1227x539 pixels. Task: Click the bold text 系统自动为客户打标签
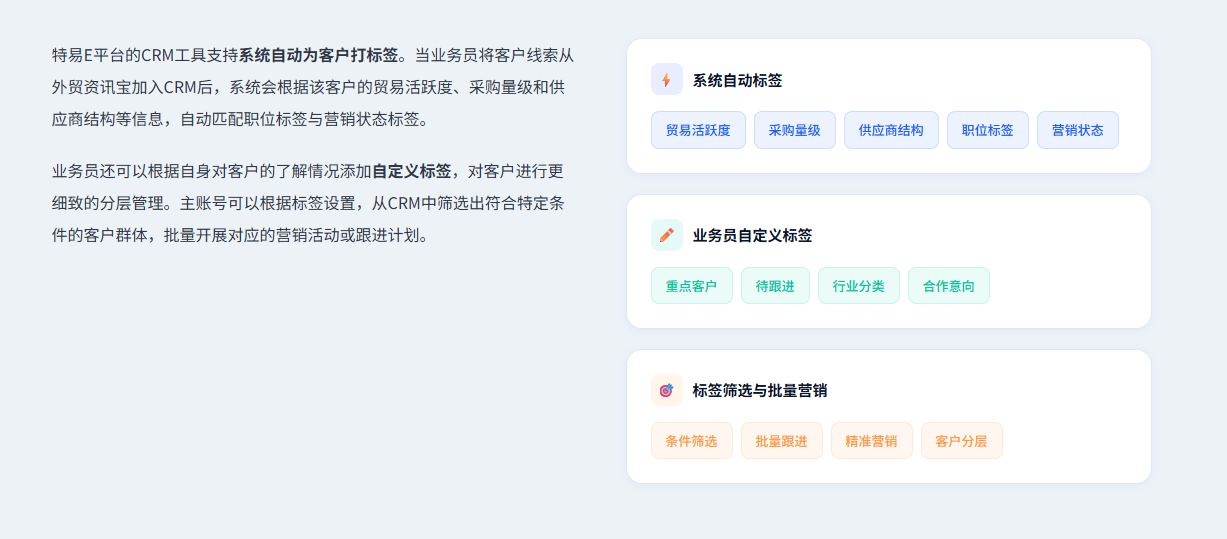tap(318, 54)
